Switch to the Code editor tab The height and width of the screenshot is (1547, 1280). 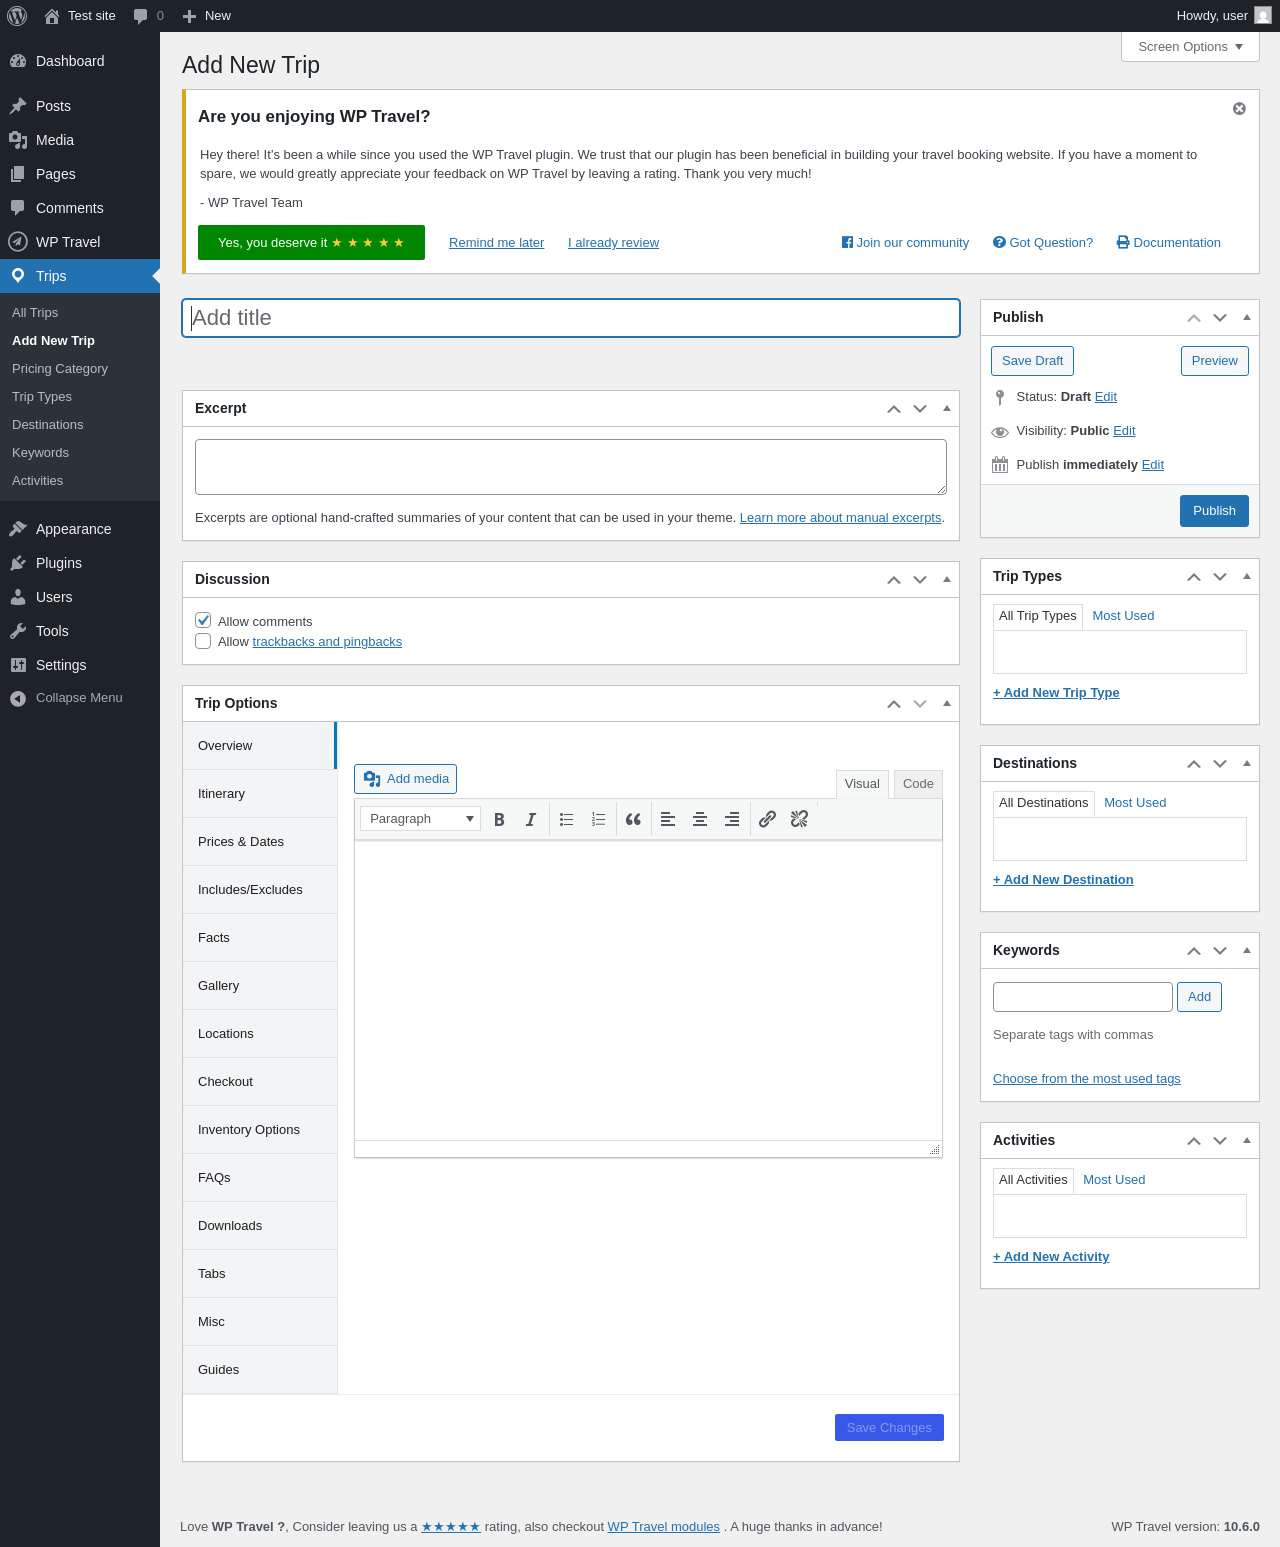coord(918,784)
